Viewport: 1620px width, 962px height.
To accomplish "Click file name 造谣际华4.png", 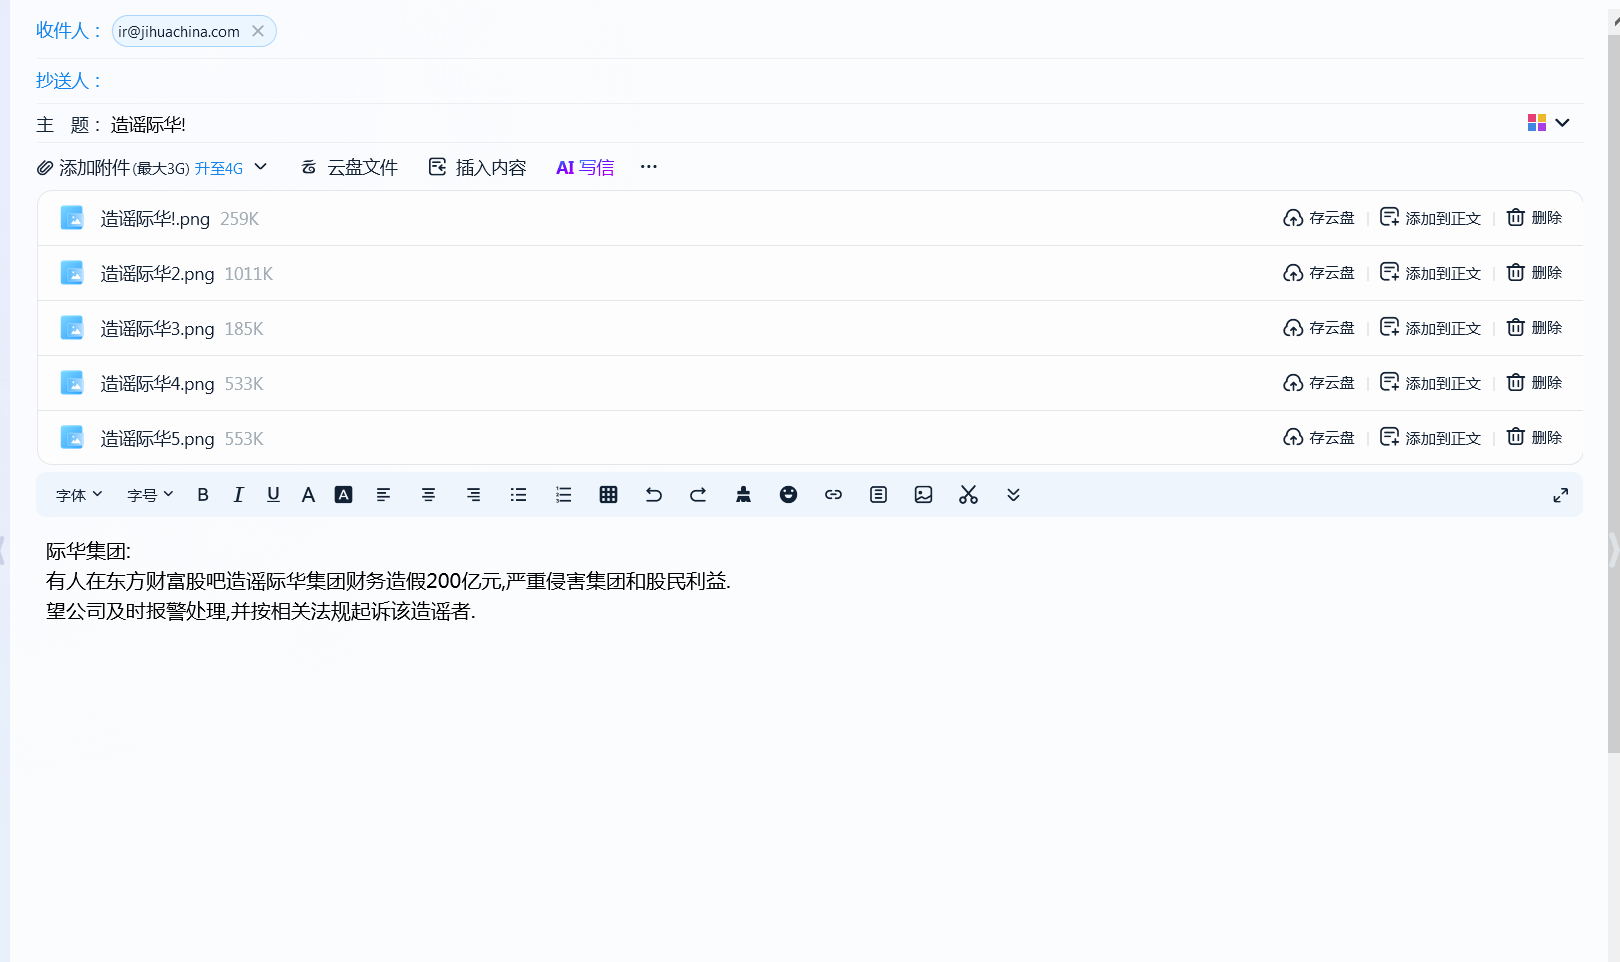I will pyautogui.click(x=157, y=384).
